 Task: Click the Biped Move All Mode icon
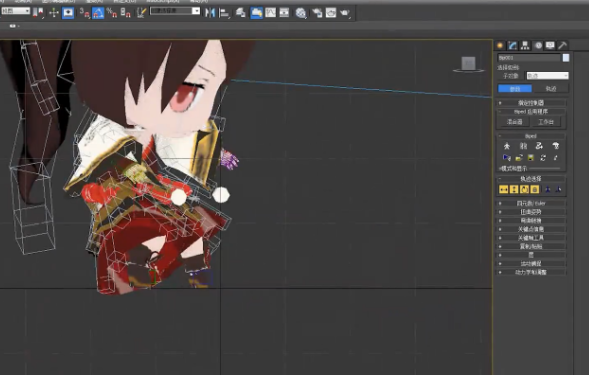(556, 157)
